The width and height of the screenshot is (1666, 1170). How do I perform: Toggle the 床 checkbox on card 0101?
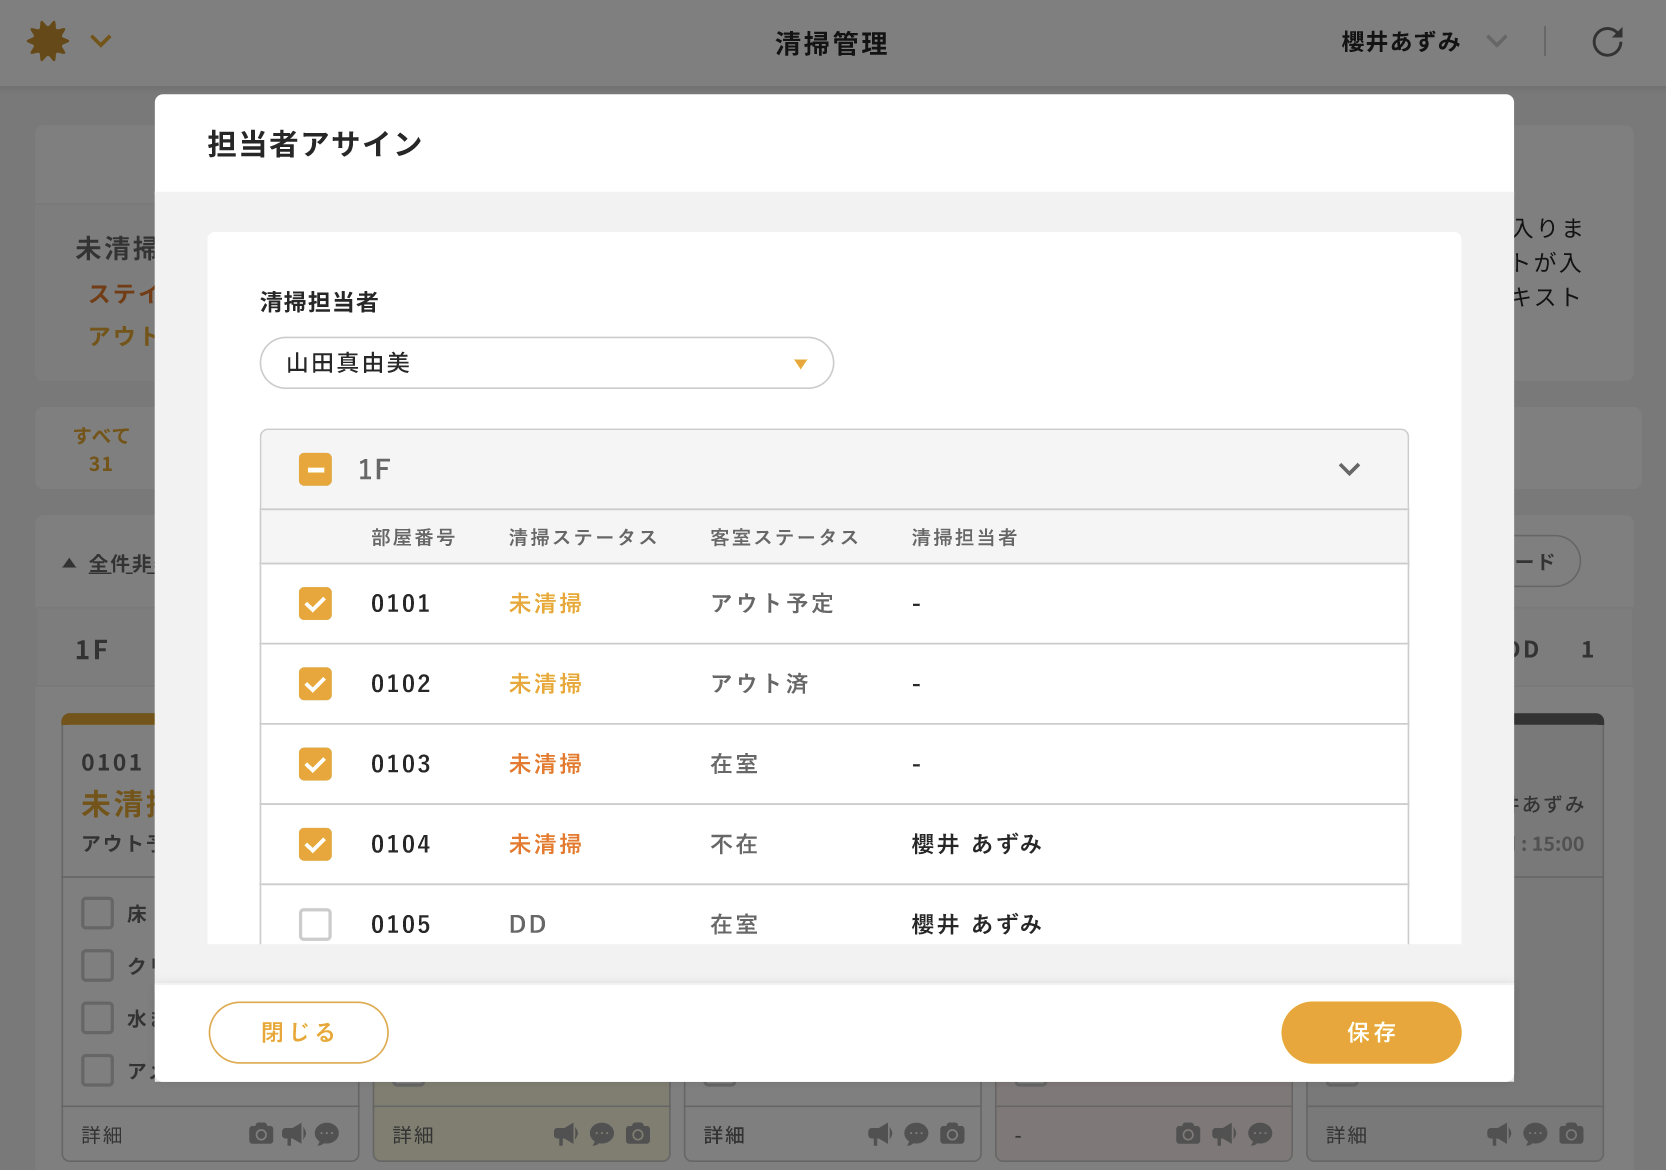click(x=97, y=913)
